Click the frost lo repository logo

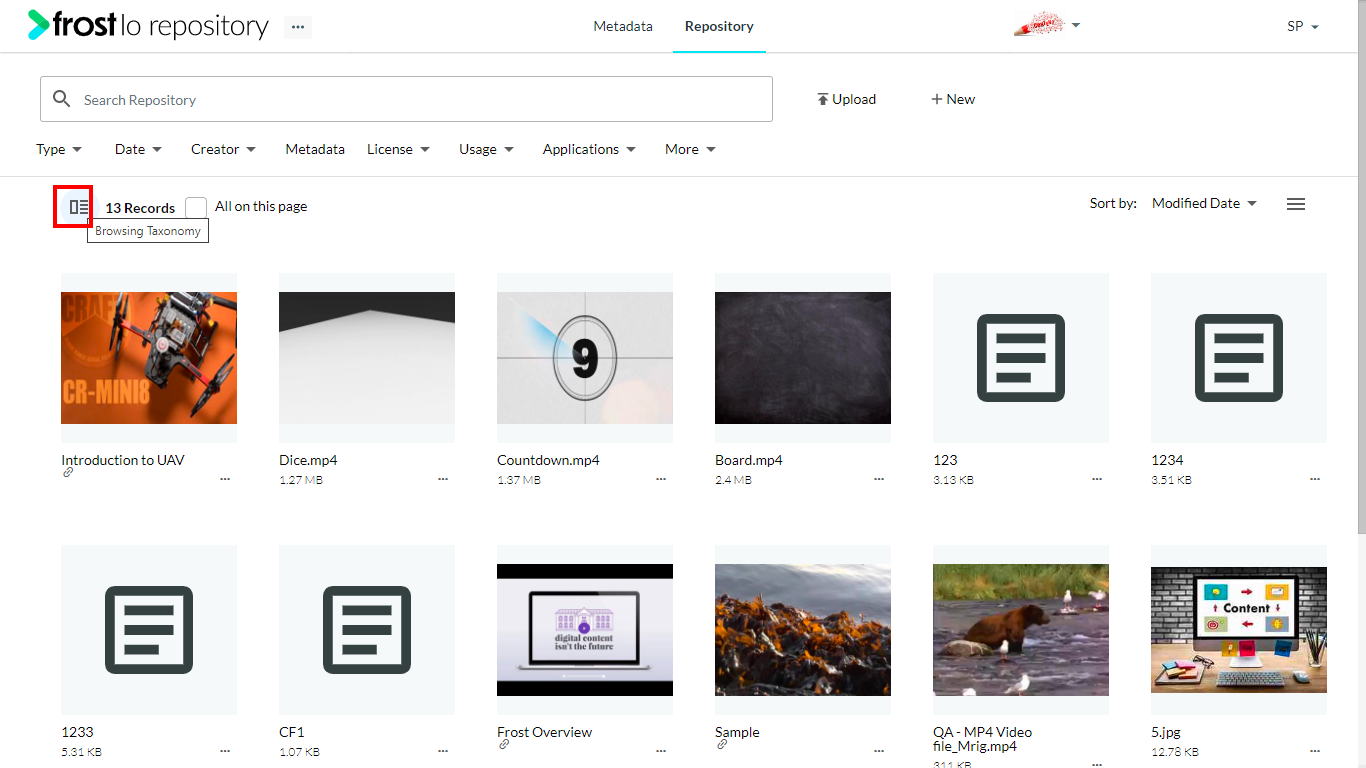point(148,26)
